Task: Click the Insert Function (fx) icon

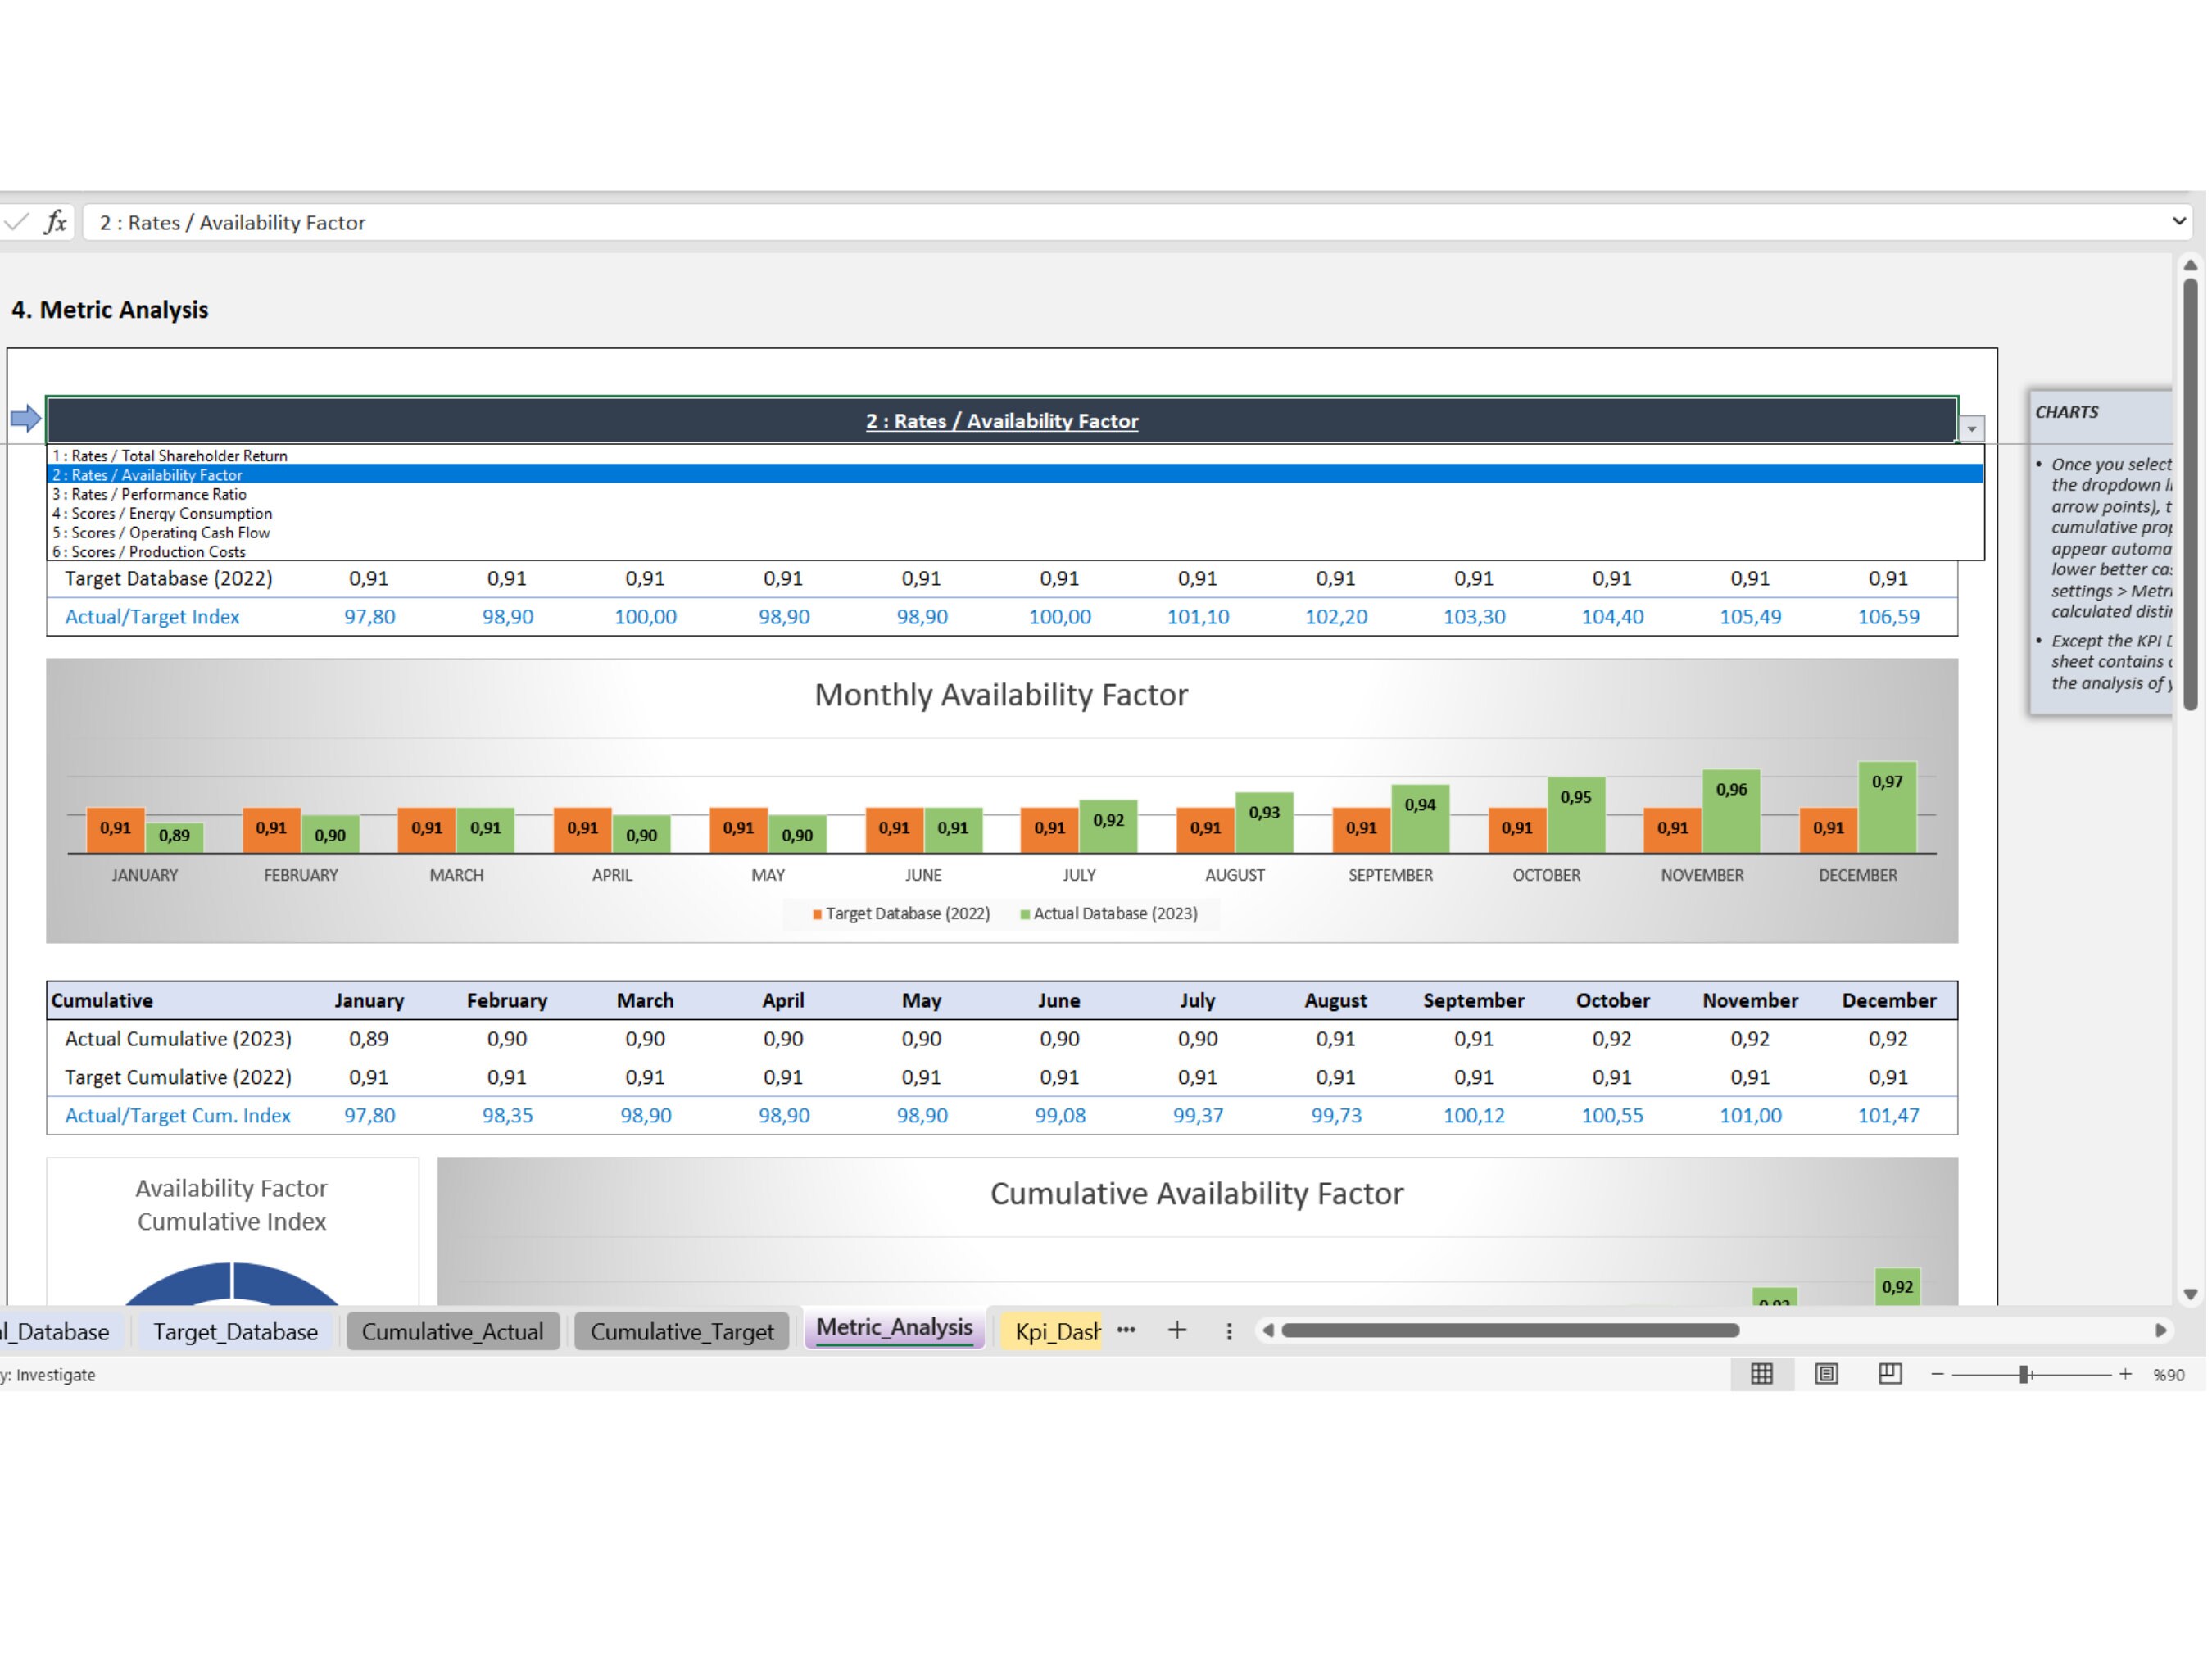Action: [x=56, y=222]
